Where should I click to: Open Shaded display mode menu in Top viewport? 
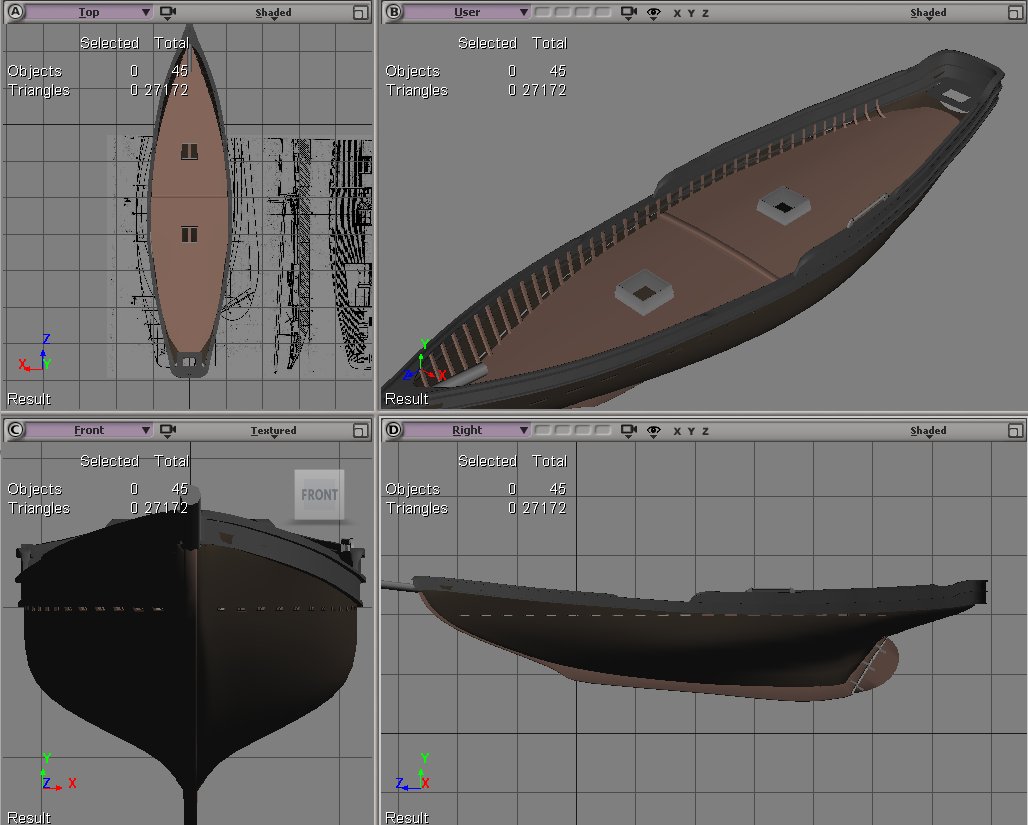coord(273,13)
